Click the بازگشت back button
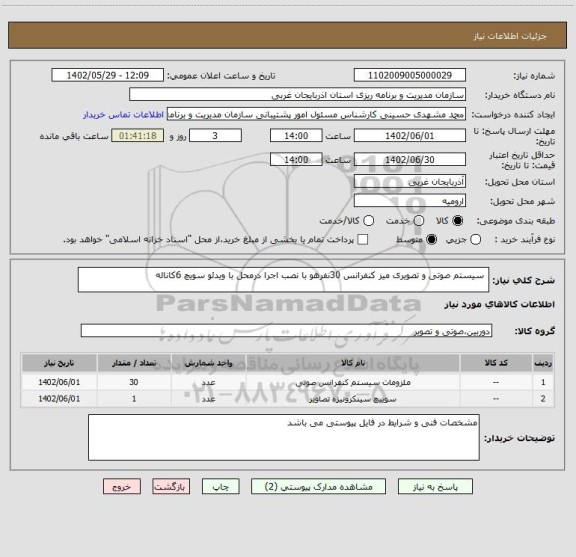 [x=171, y=487]
